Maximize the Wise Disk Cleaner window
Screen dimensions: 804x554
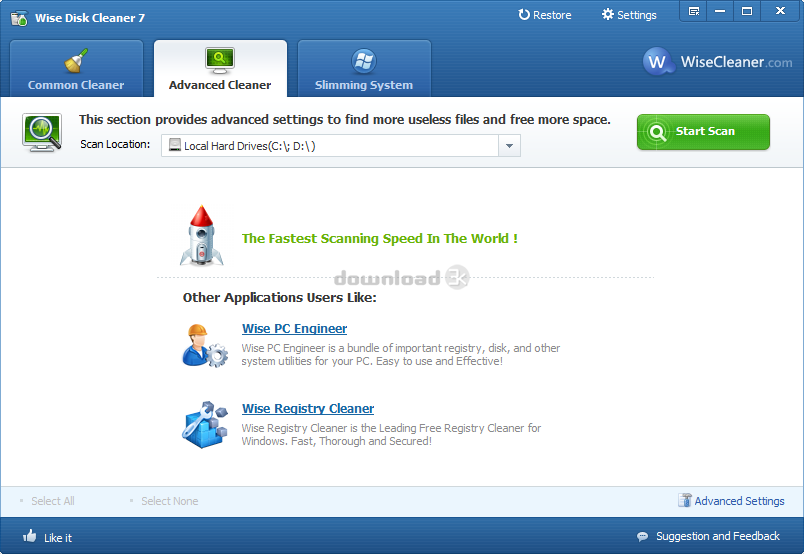pos(747,11)
